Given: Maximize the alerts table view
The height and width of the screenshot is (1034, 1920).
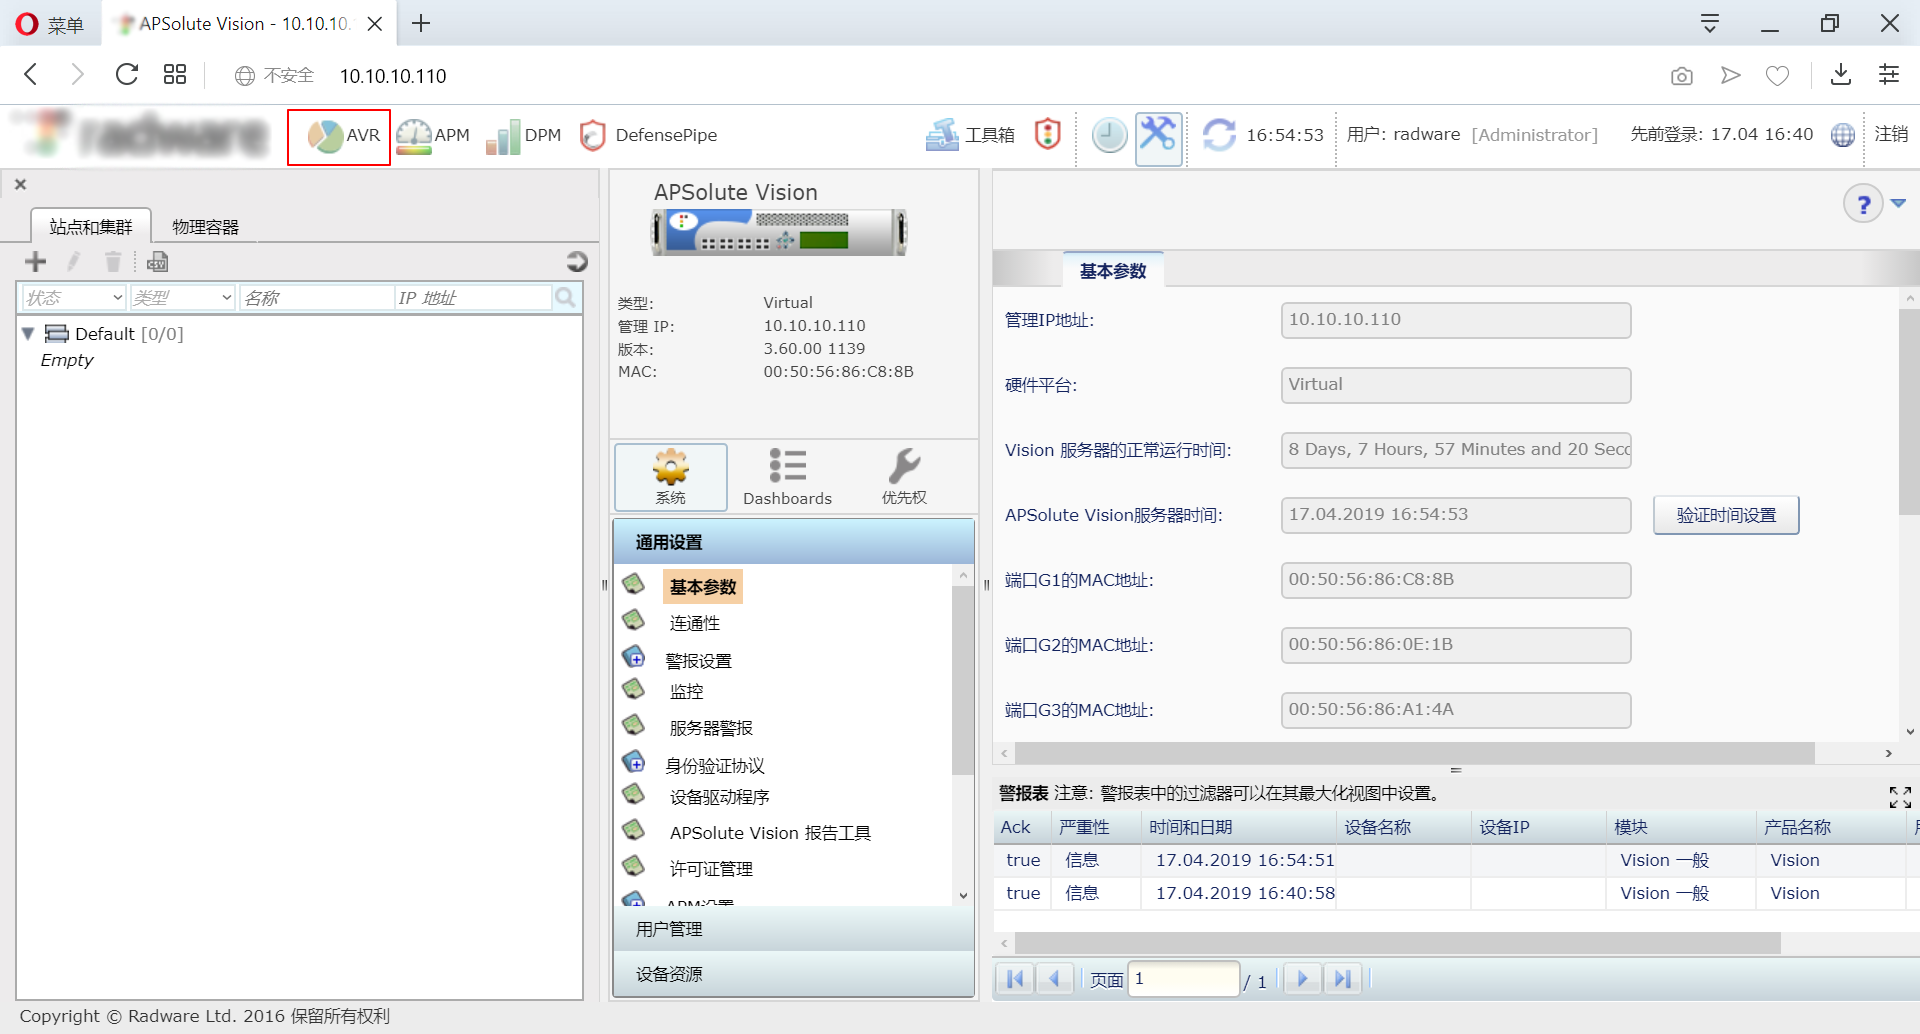Looking at the screenshot, I should (x=1899, y=796).
